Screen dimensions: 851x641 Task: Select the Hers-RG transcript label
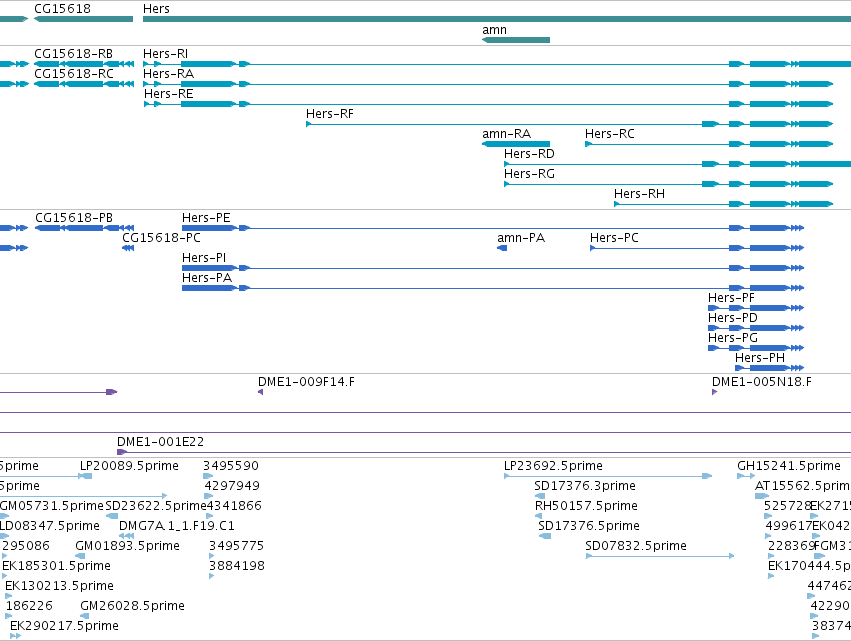529,174
